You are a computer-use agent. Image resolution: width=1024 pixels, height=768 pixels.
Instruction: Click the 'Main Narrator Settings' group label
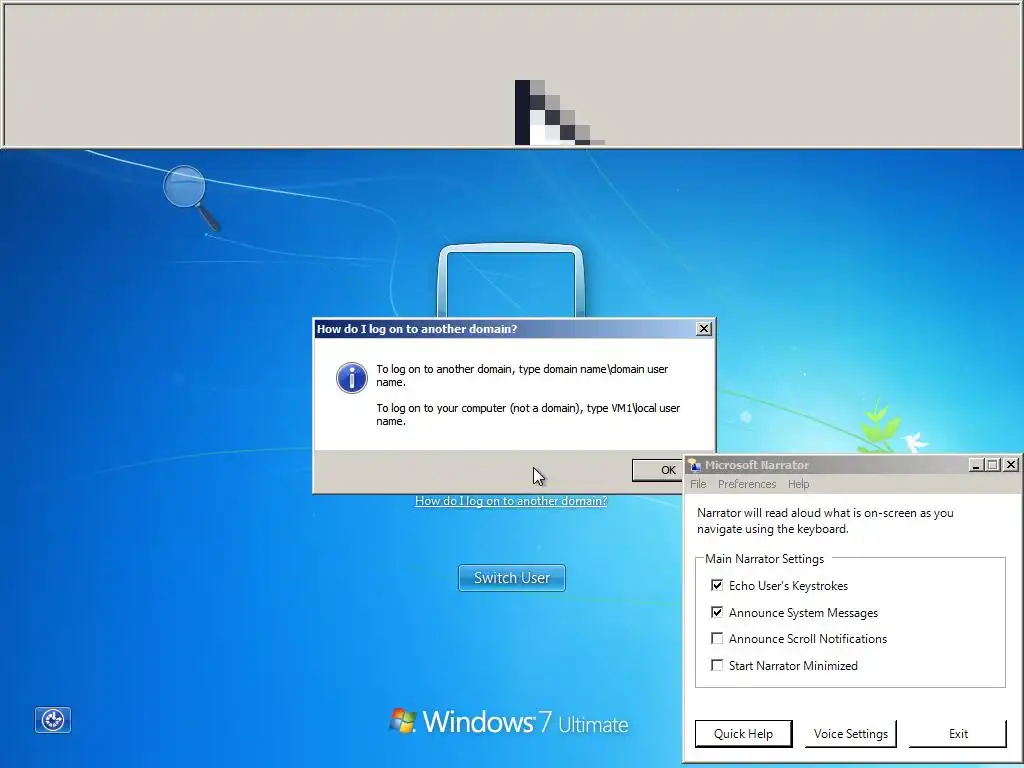click(x=764, y=559)
